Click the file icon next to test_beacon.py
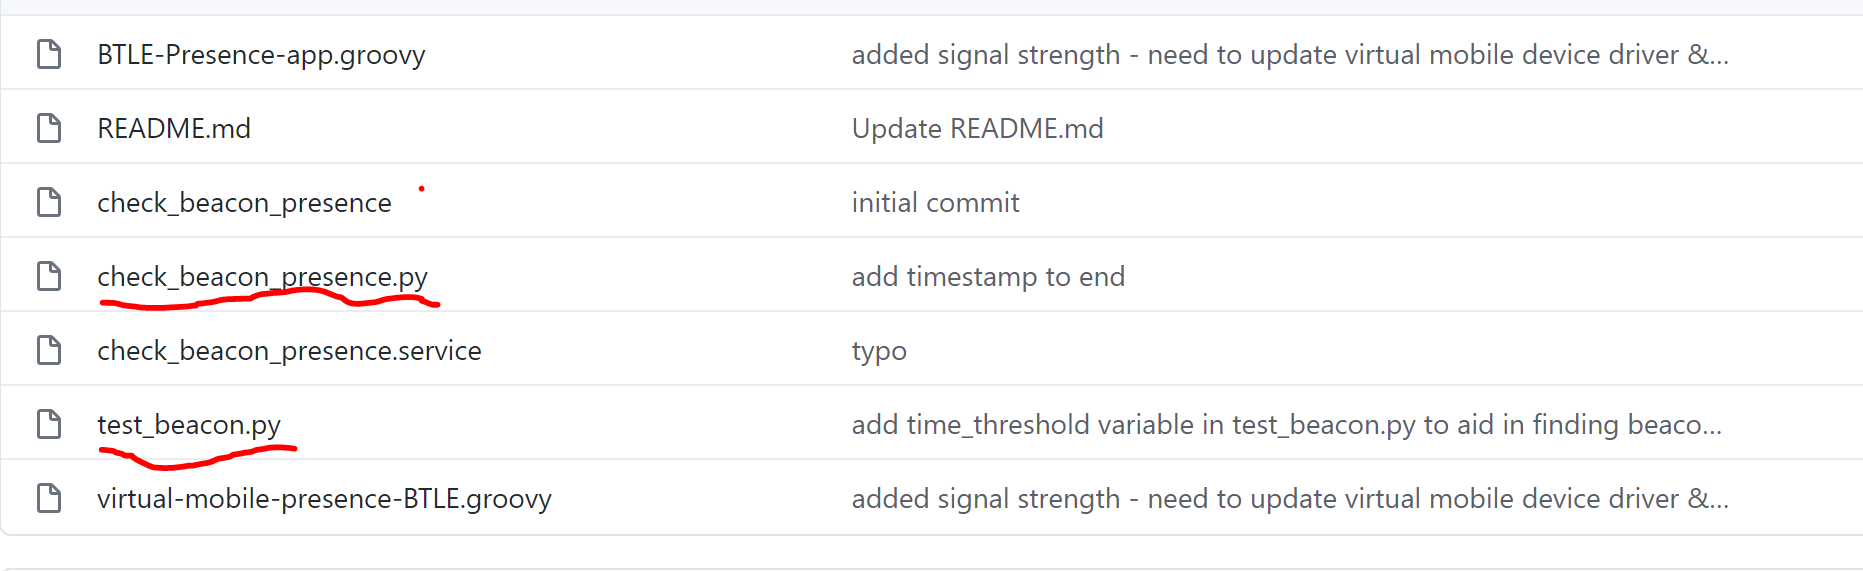1863x571 pixels. coord(49,424)
